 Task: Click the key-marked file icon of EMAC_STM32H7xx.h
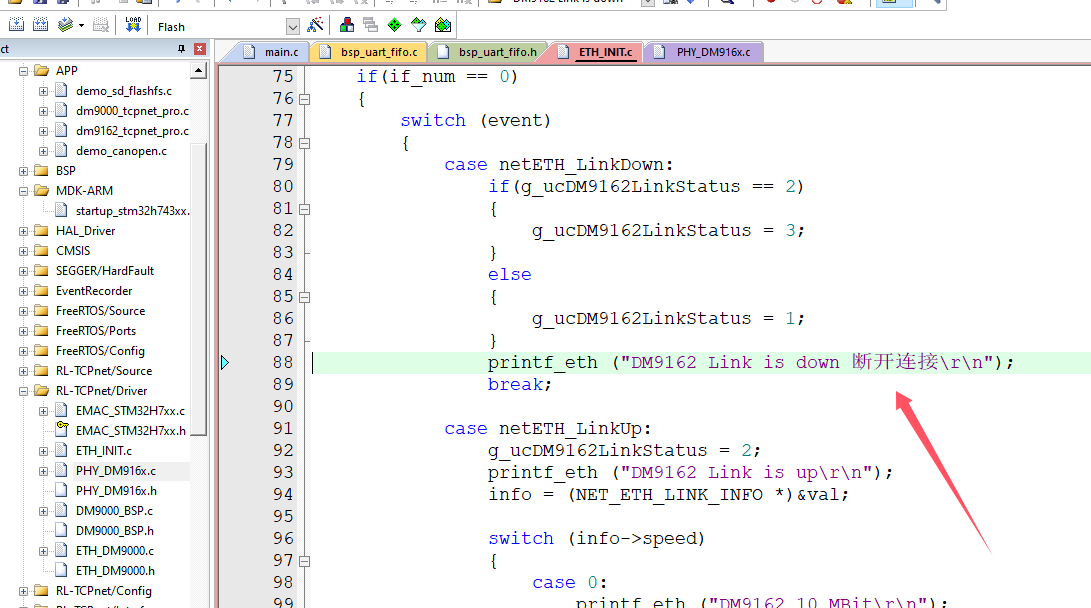point(61,429)
